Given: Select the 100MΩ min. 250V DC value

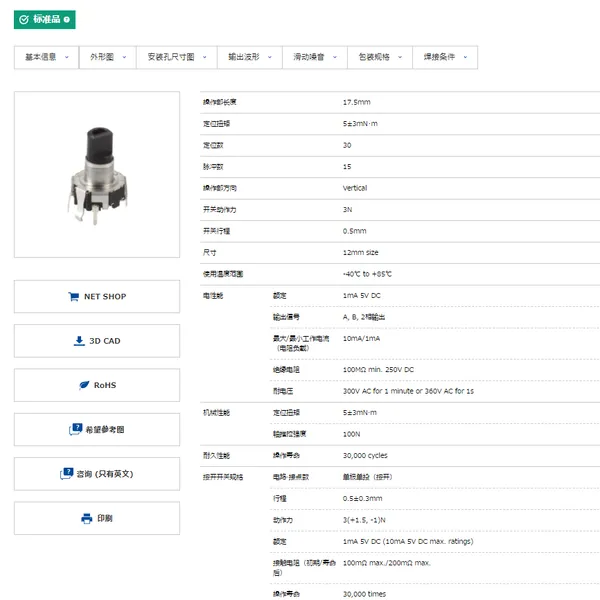Looking at the screenshot, I should [378, 370].
